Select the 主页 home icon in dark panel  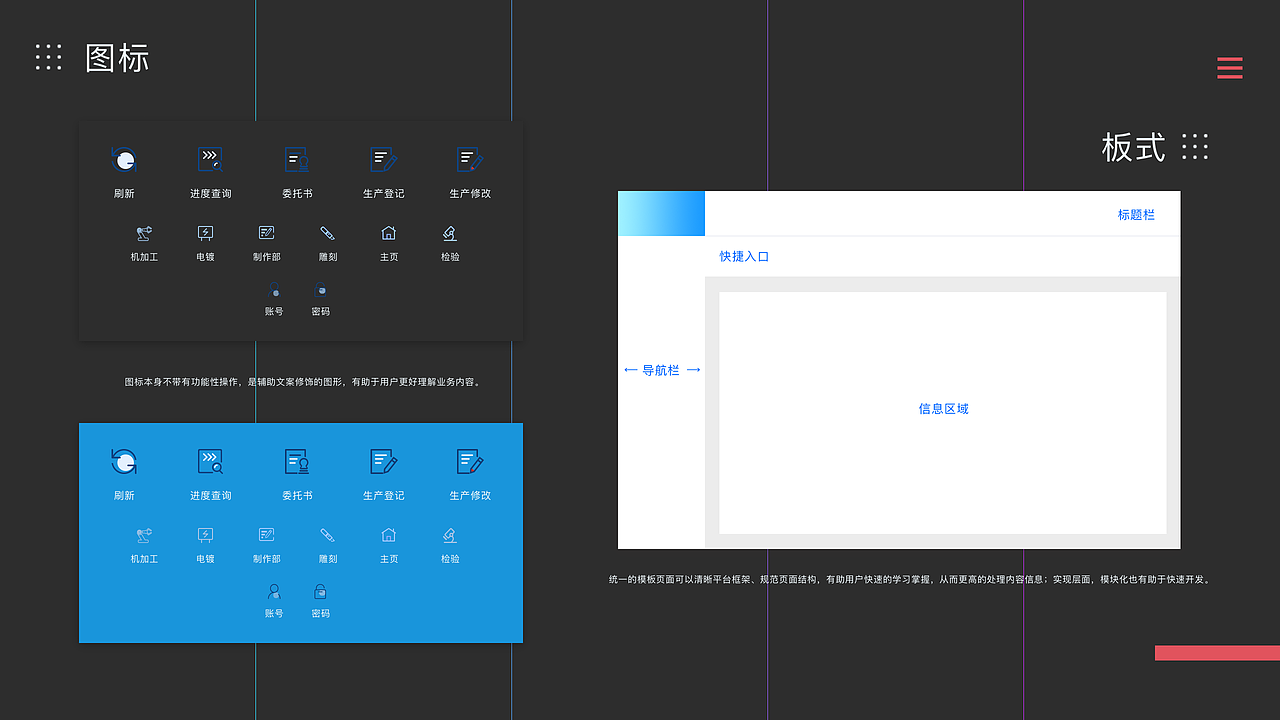389,233
